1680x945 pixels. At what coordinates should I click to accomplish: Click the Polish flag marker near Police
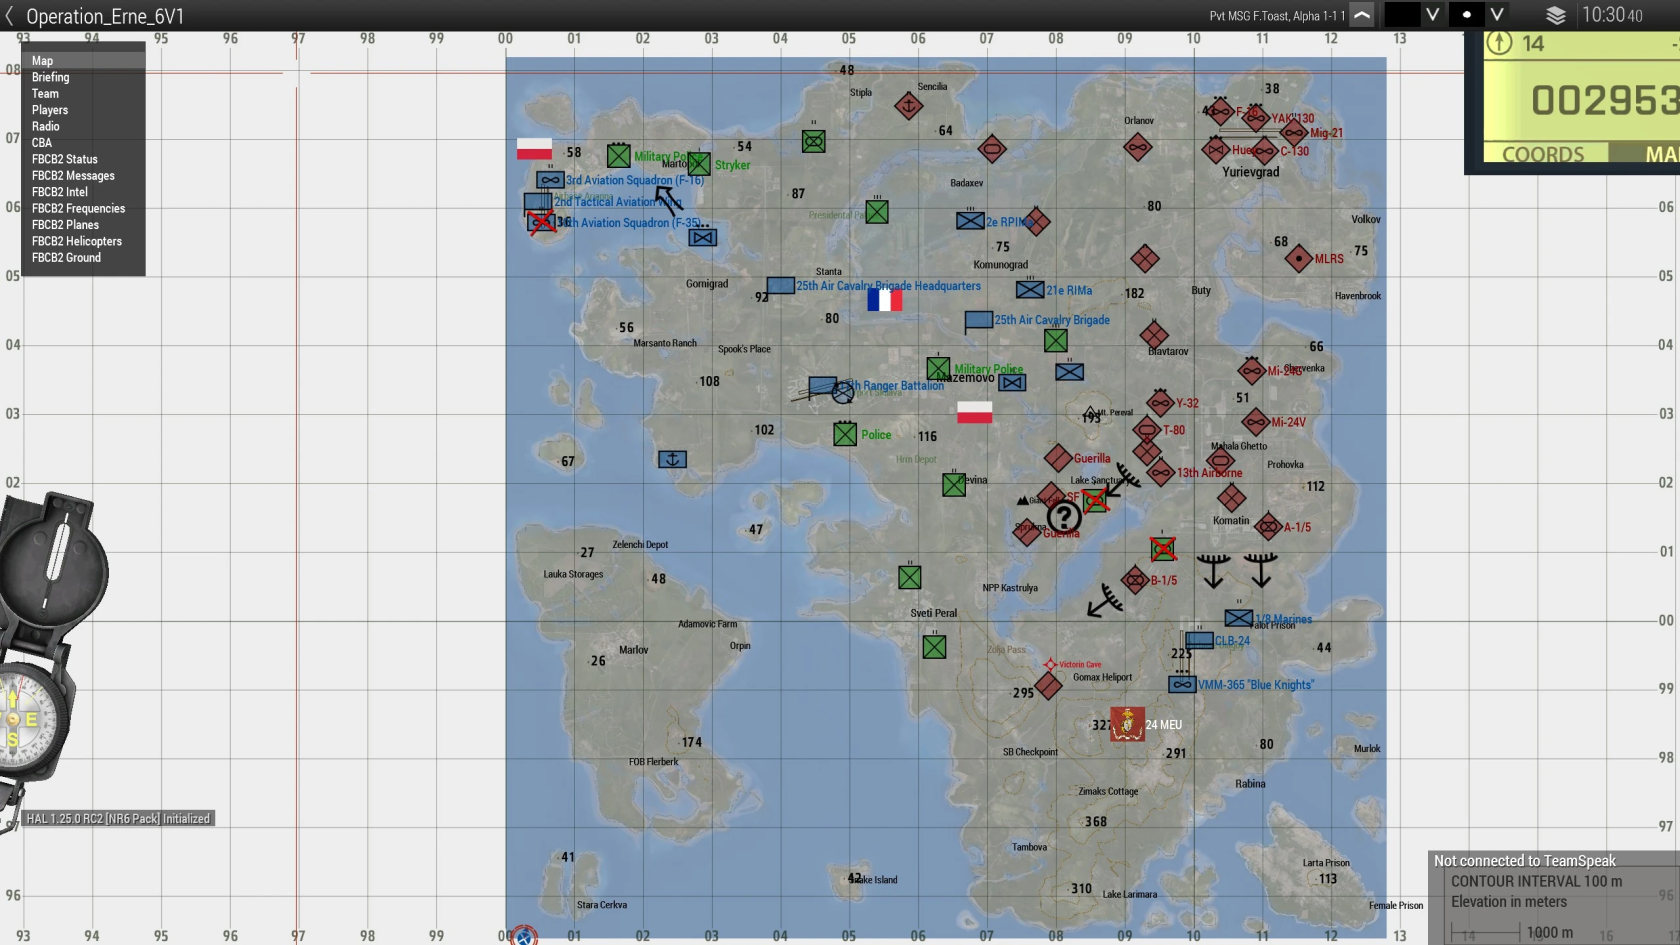(974, 412)
